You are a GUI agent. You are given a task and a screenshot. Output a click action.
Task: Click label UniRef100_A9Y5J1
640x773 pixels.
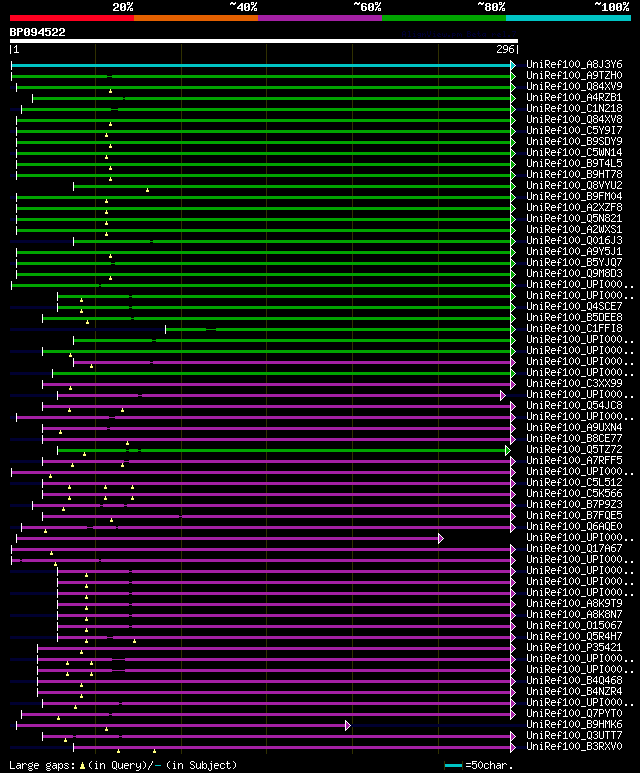click(574, 251)
